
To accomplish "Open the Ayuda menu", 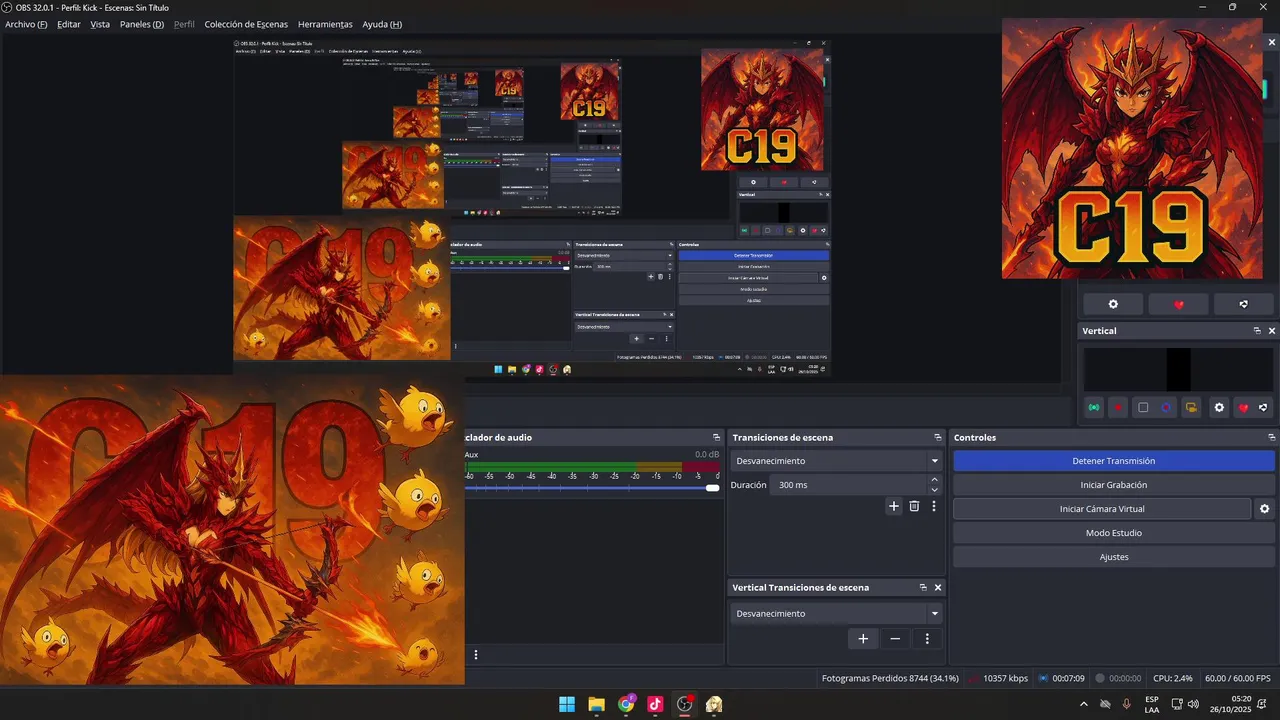I will pyautogui.click(x=382, y=24).
